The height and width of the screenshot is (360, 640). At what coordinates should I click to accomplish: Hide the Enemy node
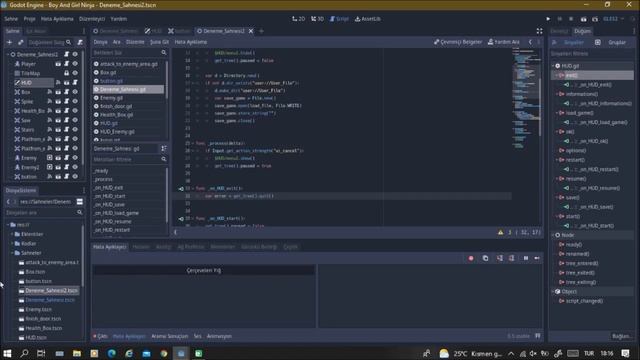tap(75, 158)
